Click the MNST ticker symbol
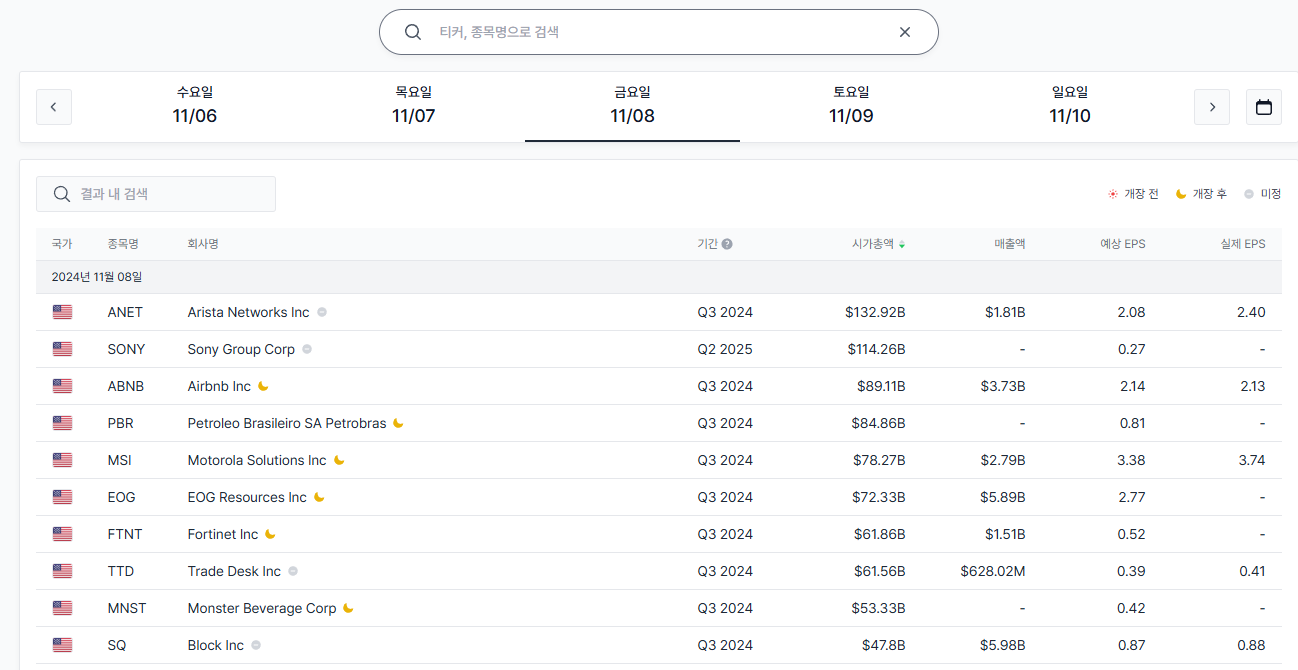Viewport: 1298px width, 670px height. tap(127, 608)
